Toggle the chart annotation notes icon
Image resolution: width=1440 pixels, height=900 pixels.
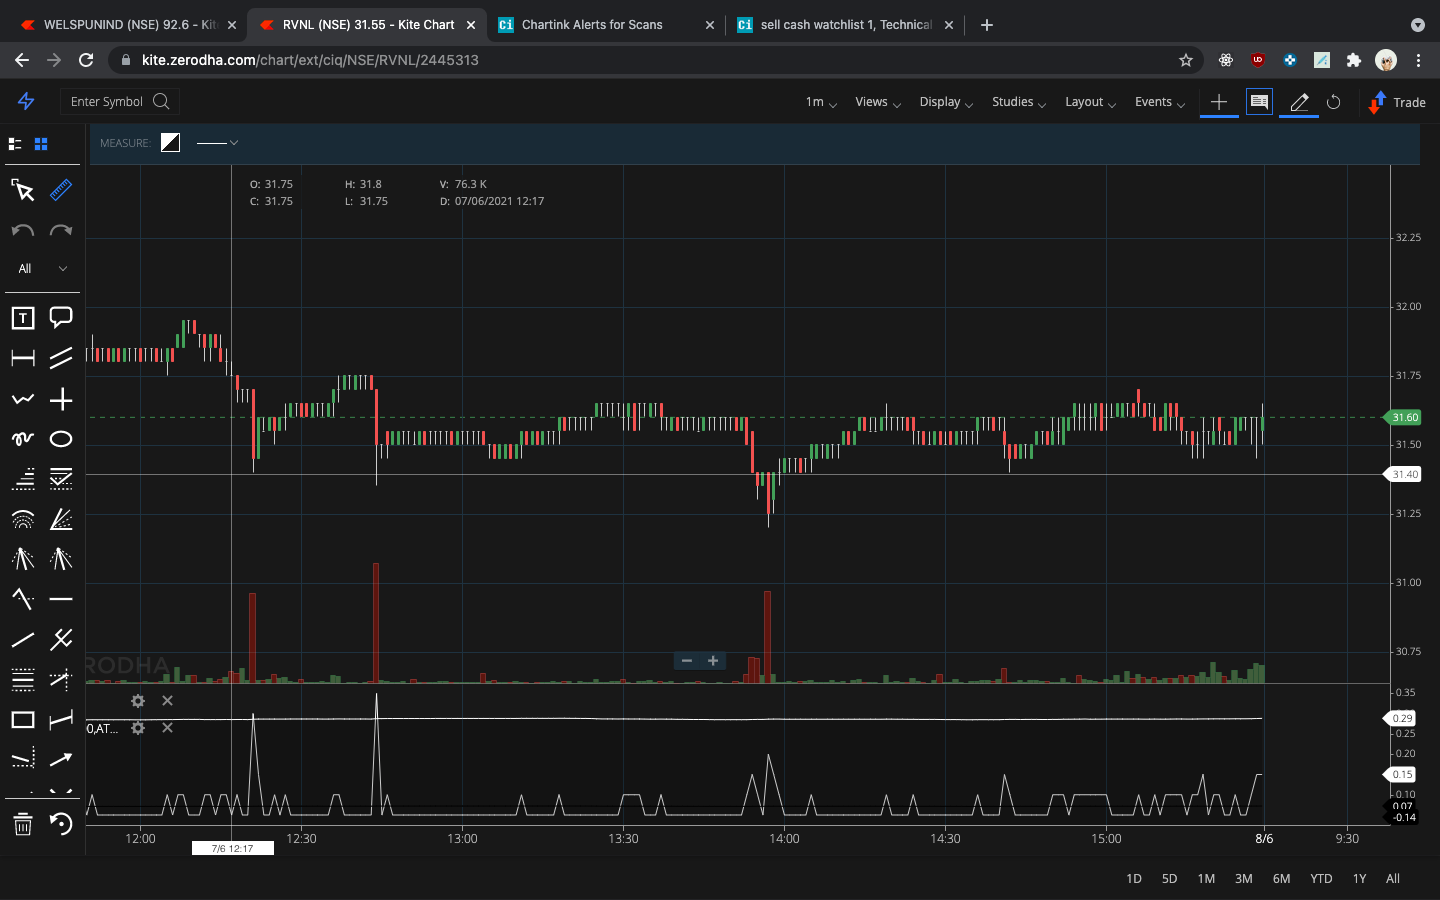[1258, 101]
